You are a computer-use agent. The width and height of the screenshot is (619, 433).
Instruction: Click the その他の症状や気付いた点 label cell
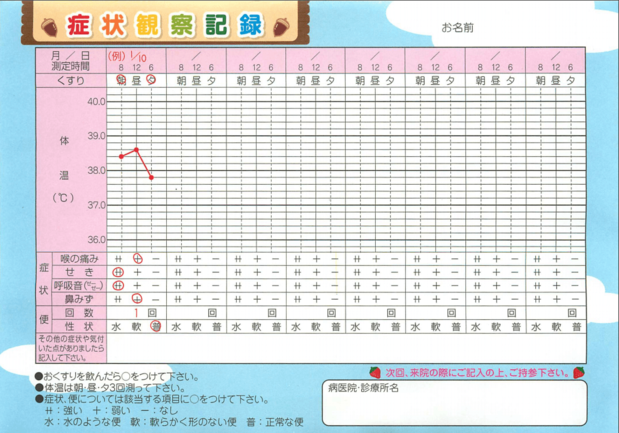click(x=71, y=349)
